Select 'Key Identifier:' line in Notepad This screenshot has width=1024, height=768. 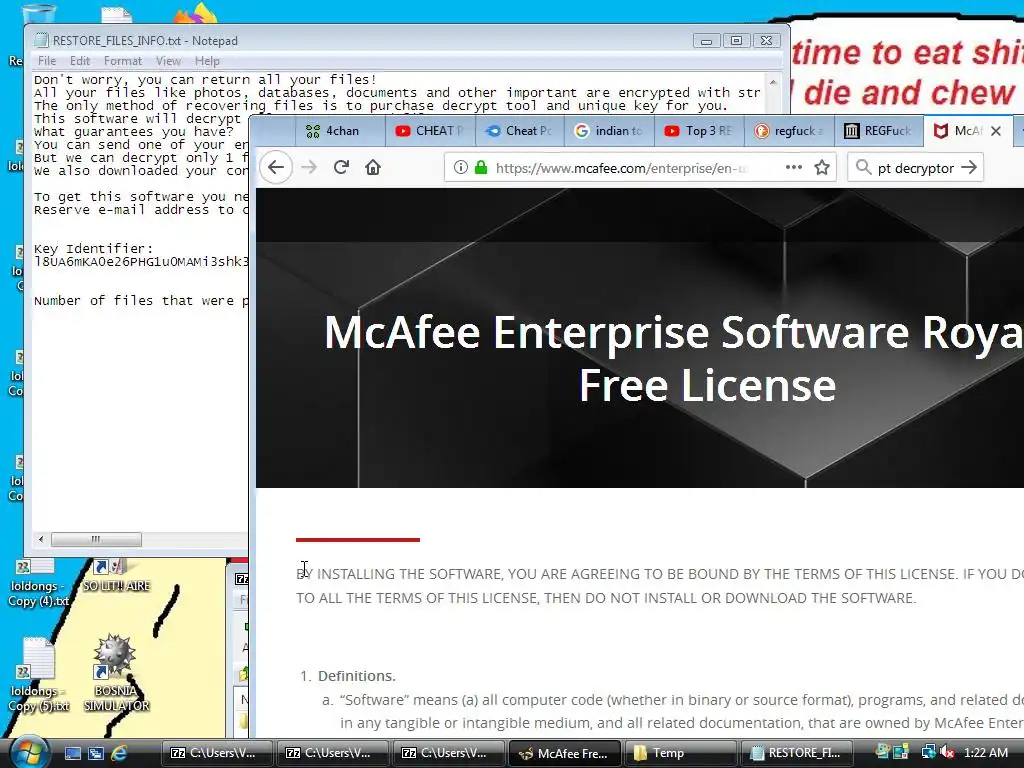click(x=93, y=249)
